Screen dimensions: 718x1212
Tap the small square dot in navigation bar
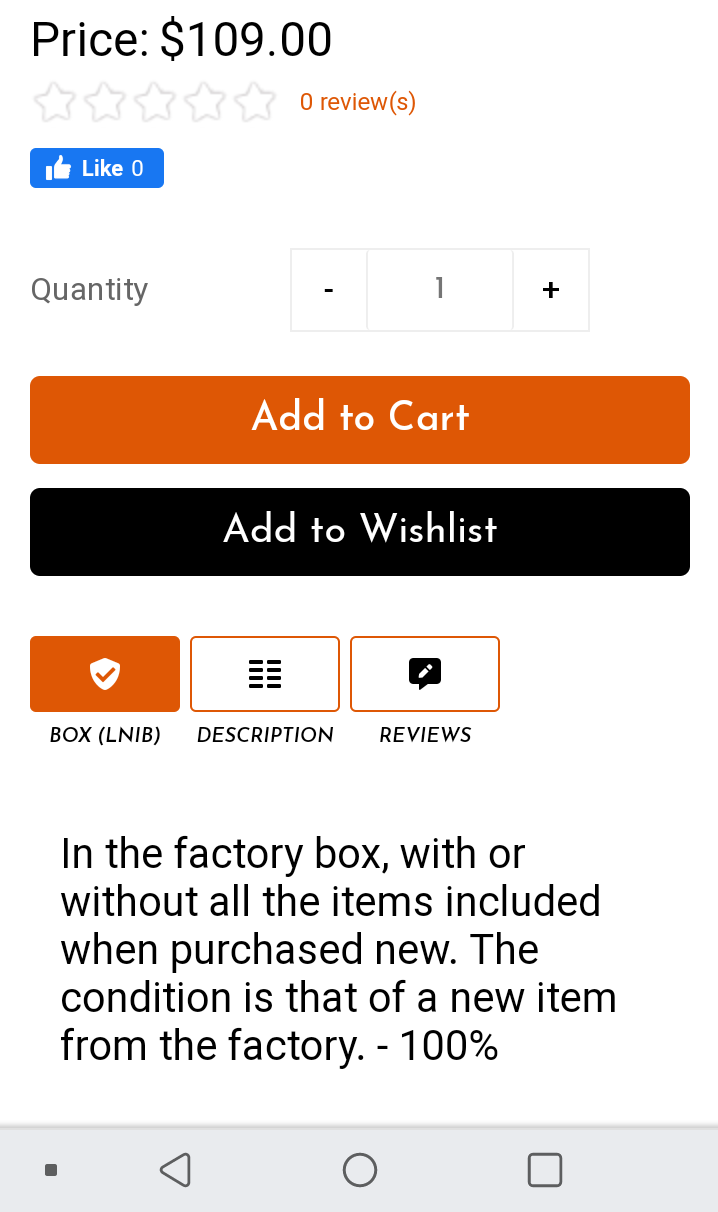pos(51,1169)
